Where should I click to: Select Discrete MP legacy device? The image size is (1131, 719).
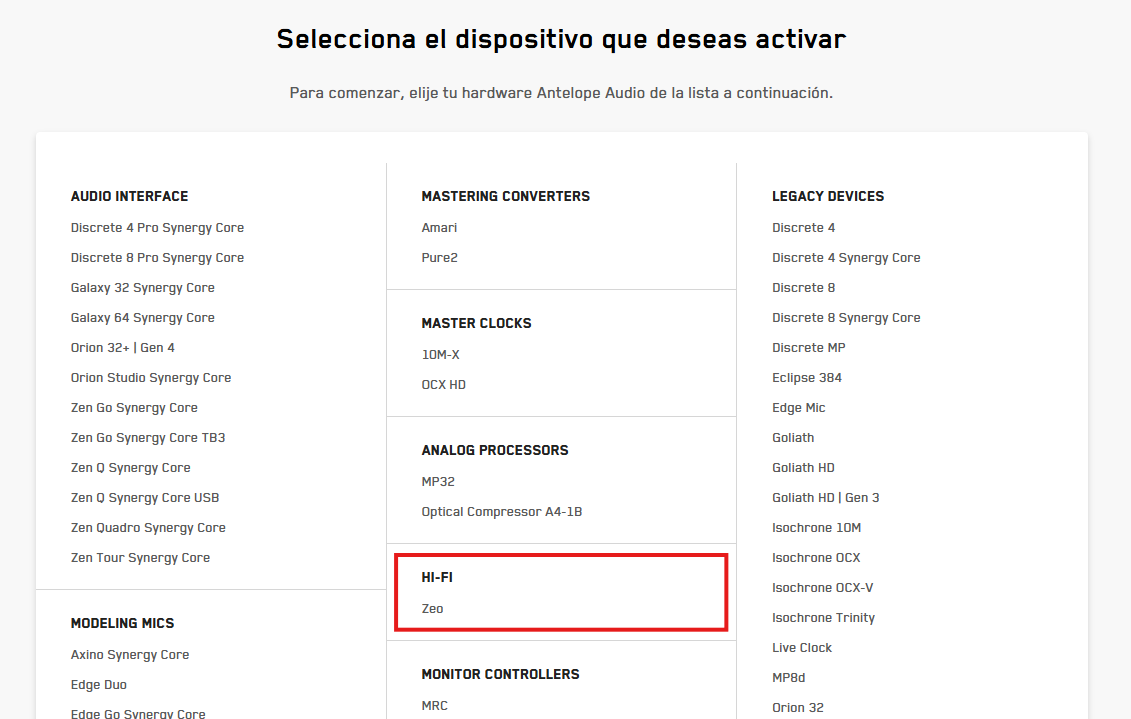(809, 348)
